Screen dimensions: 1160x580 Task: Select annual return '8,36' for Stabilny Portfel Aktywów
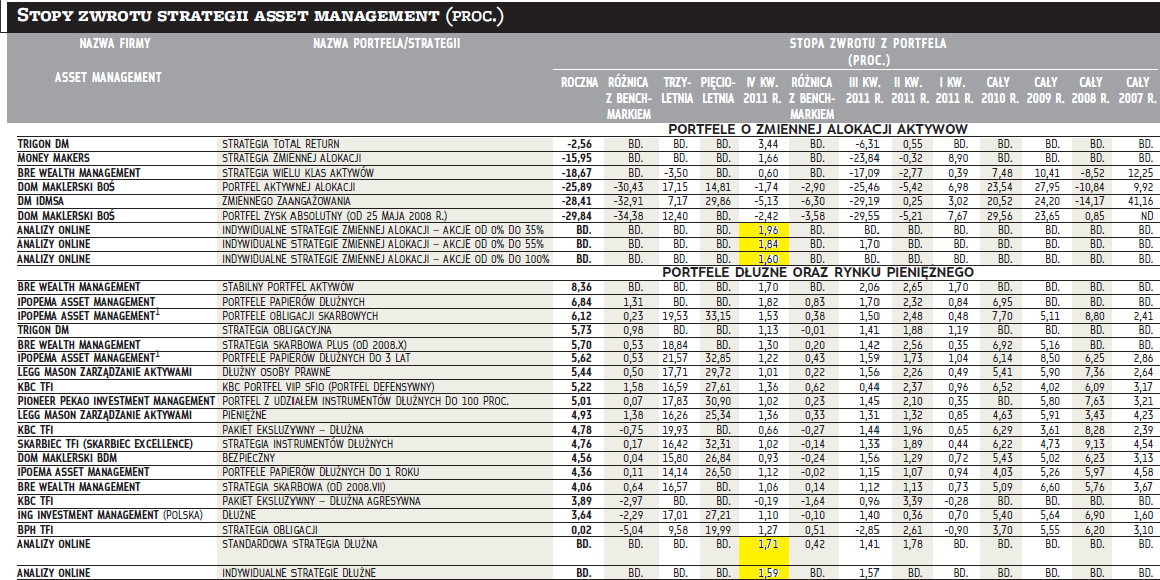click(582, 287)
